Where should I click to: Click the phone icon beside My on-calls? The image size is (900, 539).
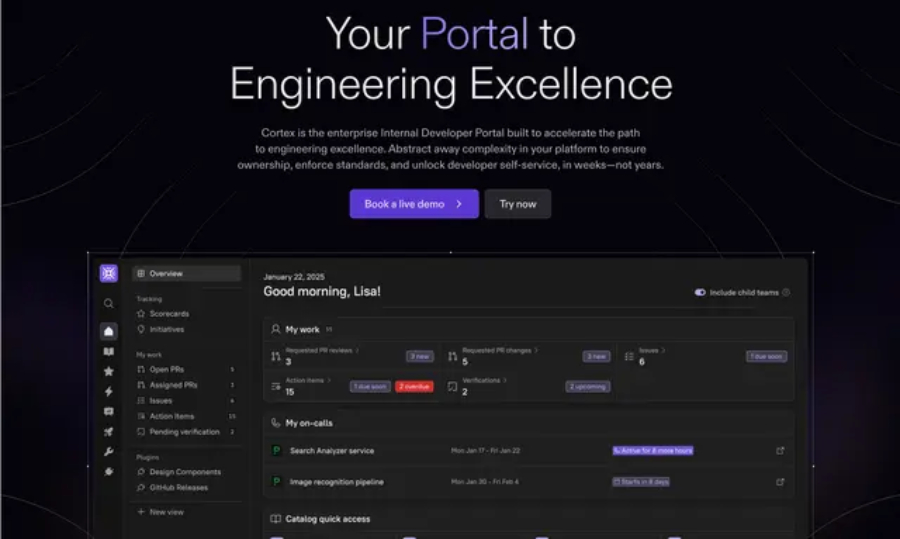pyautogui.click(x=276, y=422)
